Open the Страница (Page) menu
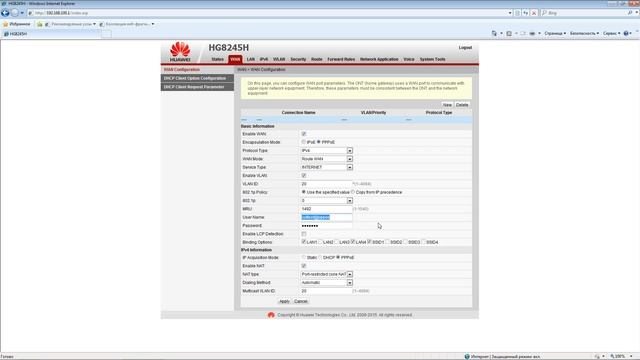 pos(555,33)
